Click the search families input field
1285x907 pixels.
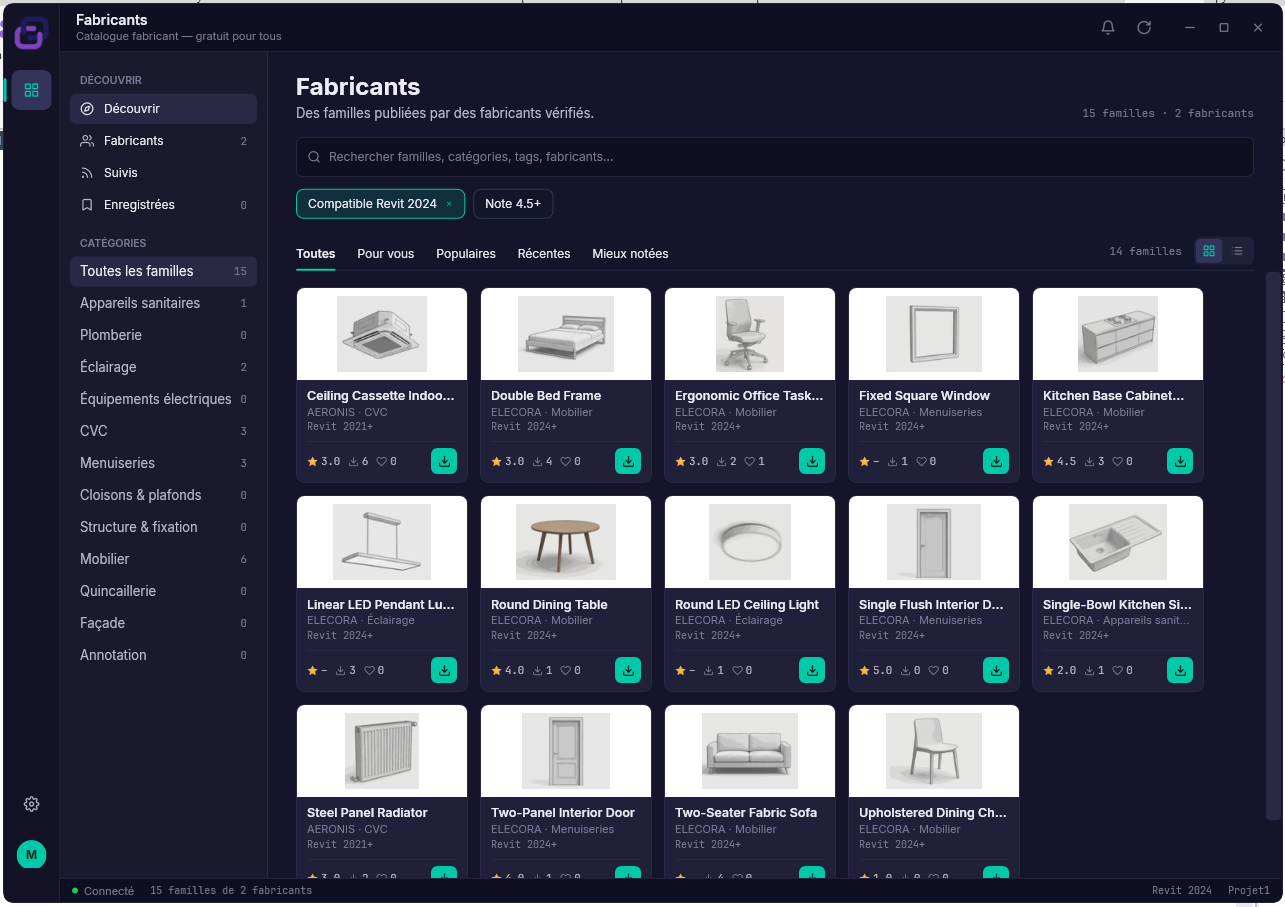pyautogui.click(x=774, y=157)
